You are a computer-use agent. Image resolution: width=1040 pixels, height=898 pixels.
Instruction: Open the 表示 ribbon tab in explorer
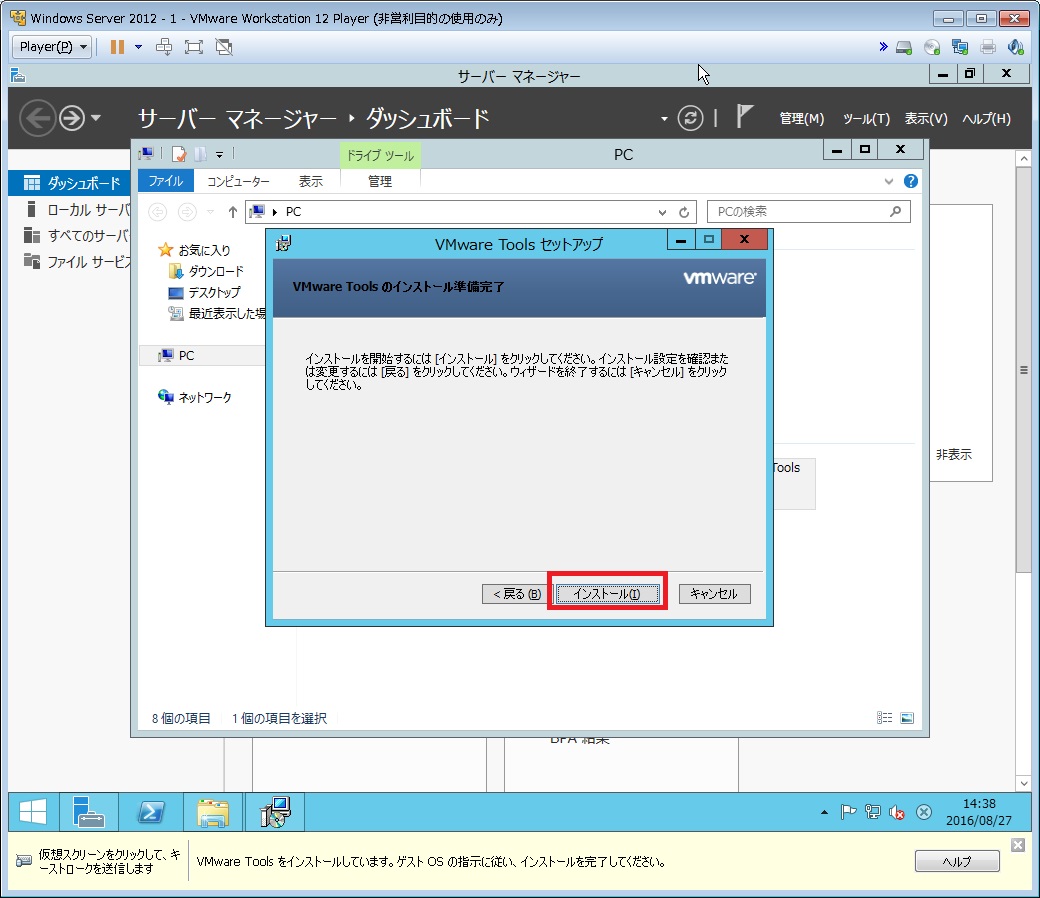[310, 181]
